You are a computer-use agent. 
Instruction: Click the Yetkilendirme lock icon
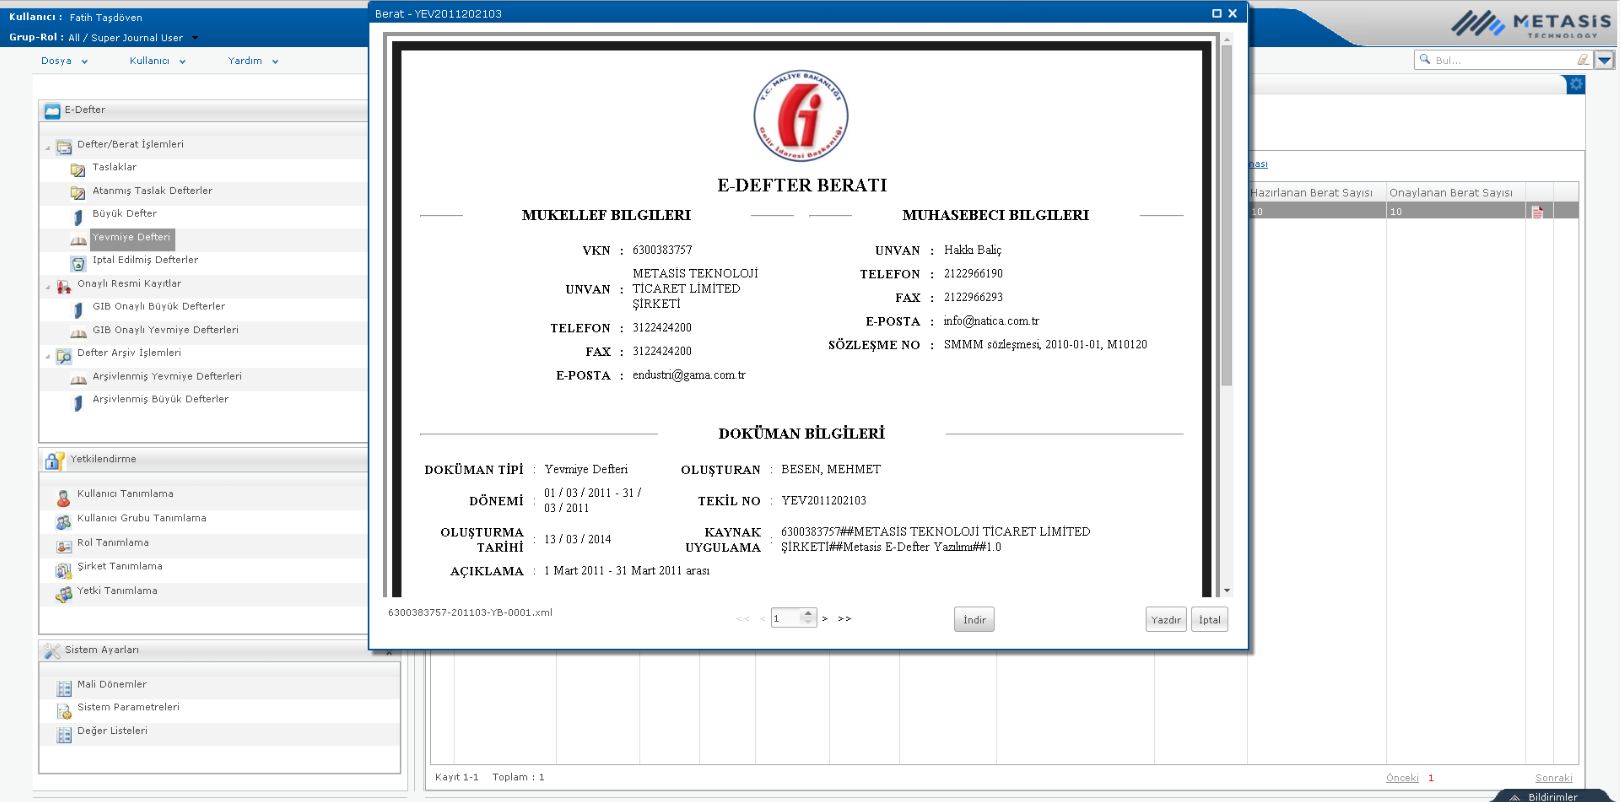pyautogui.click(x=53, y=460)
